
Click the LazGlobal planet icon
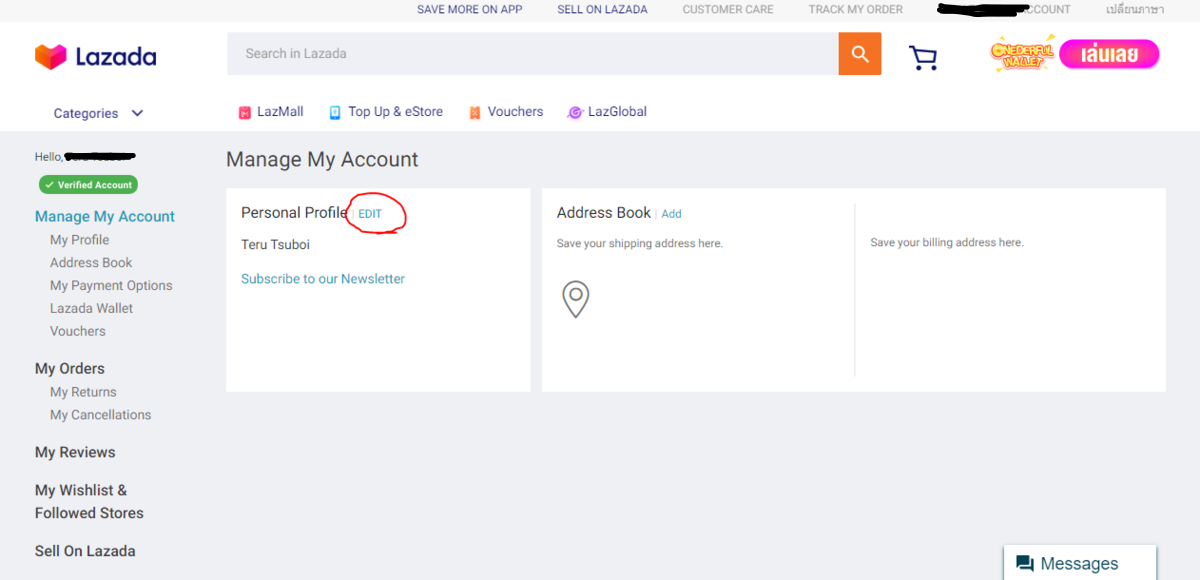click(x=575, y=113)
